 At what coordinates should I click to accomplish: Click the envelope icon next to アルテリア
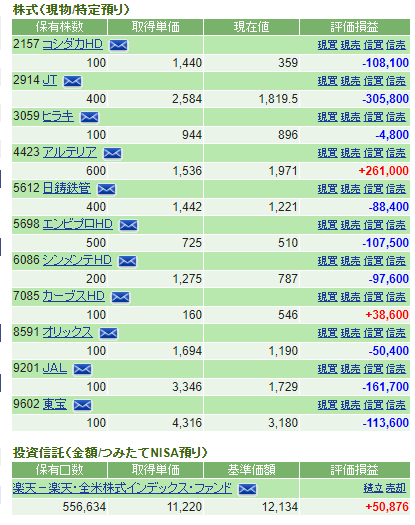tap(113, 153)
